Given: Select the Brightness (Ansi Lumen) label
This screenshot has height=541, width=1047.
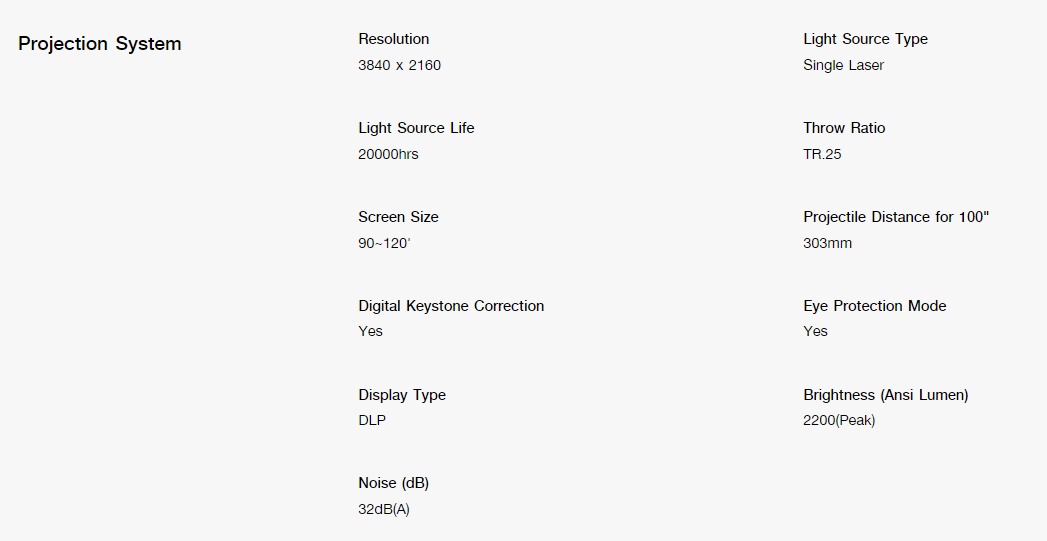Looking at the screenshot, I should pos(885,395).
